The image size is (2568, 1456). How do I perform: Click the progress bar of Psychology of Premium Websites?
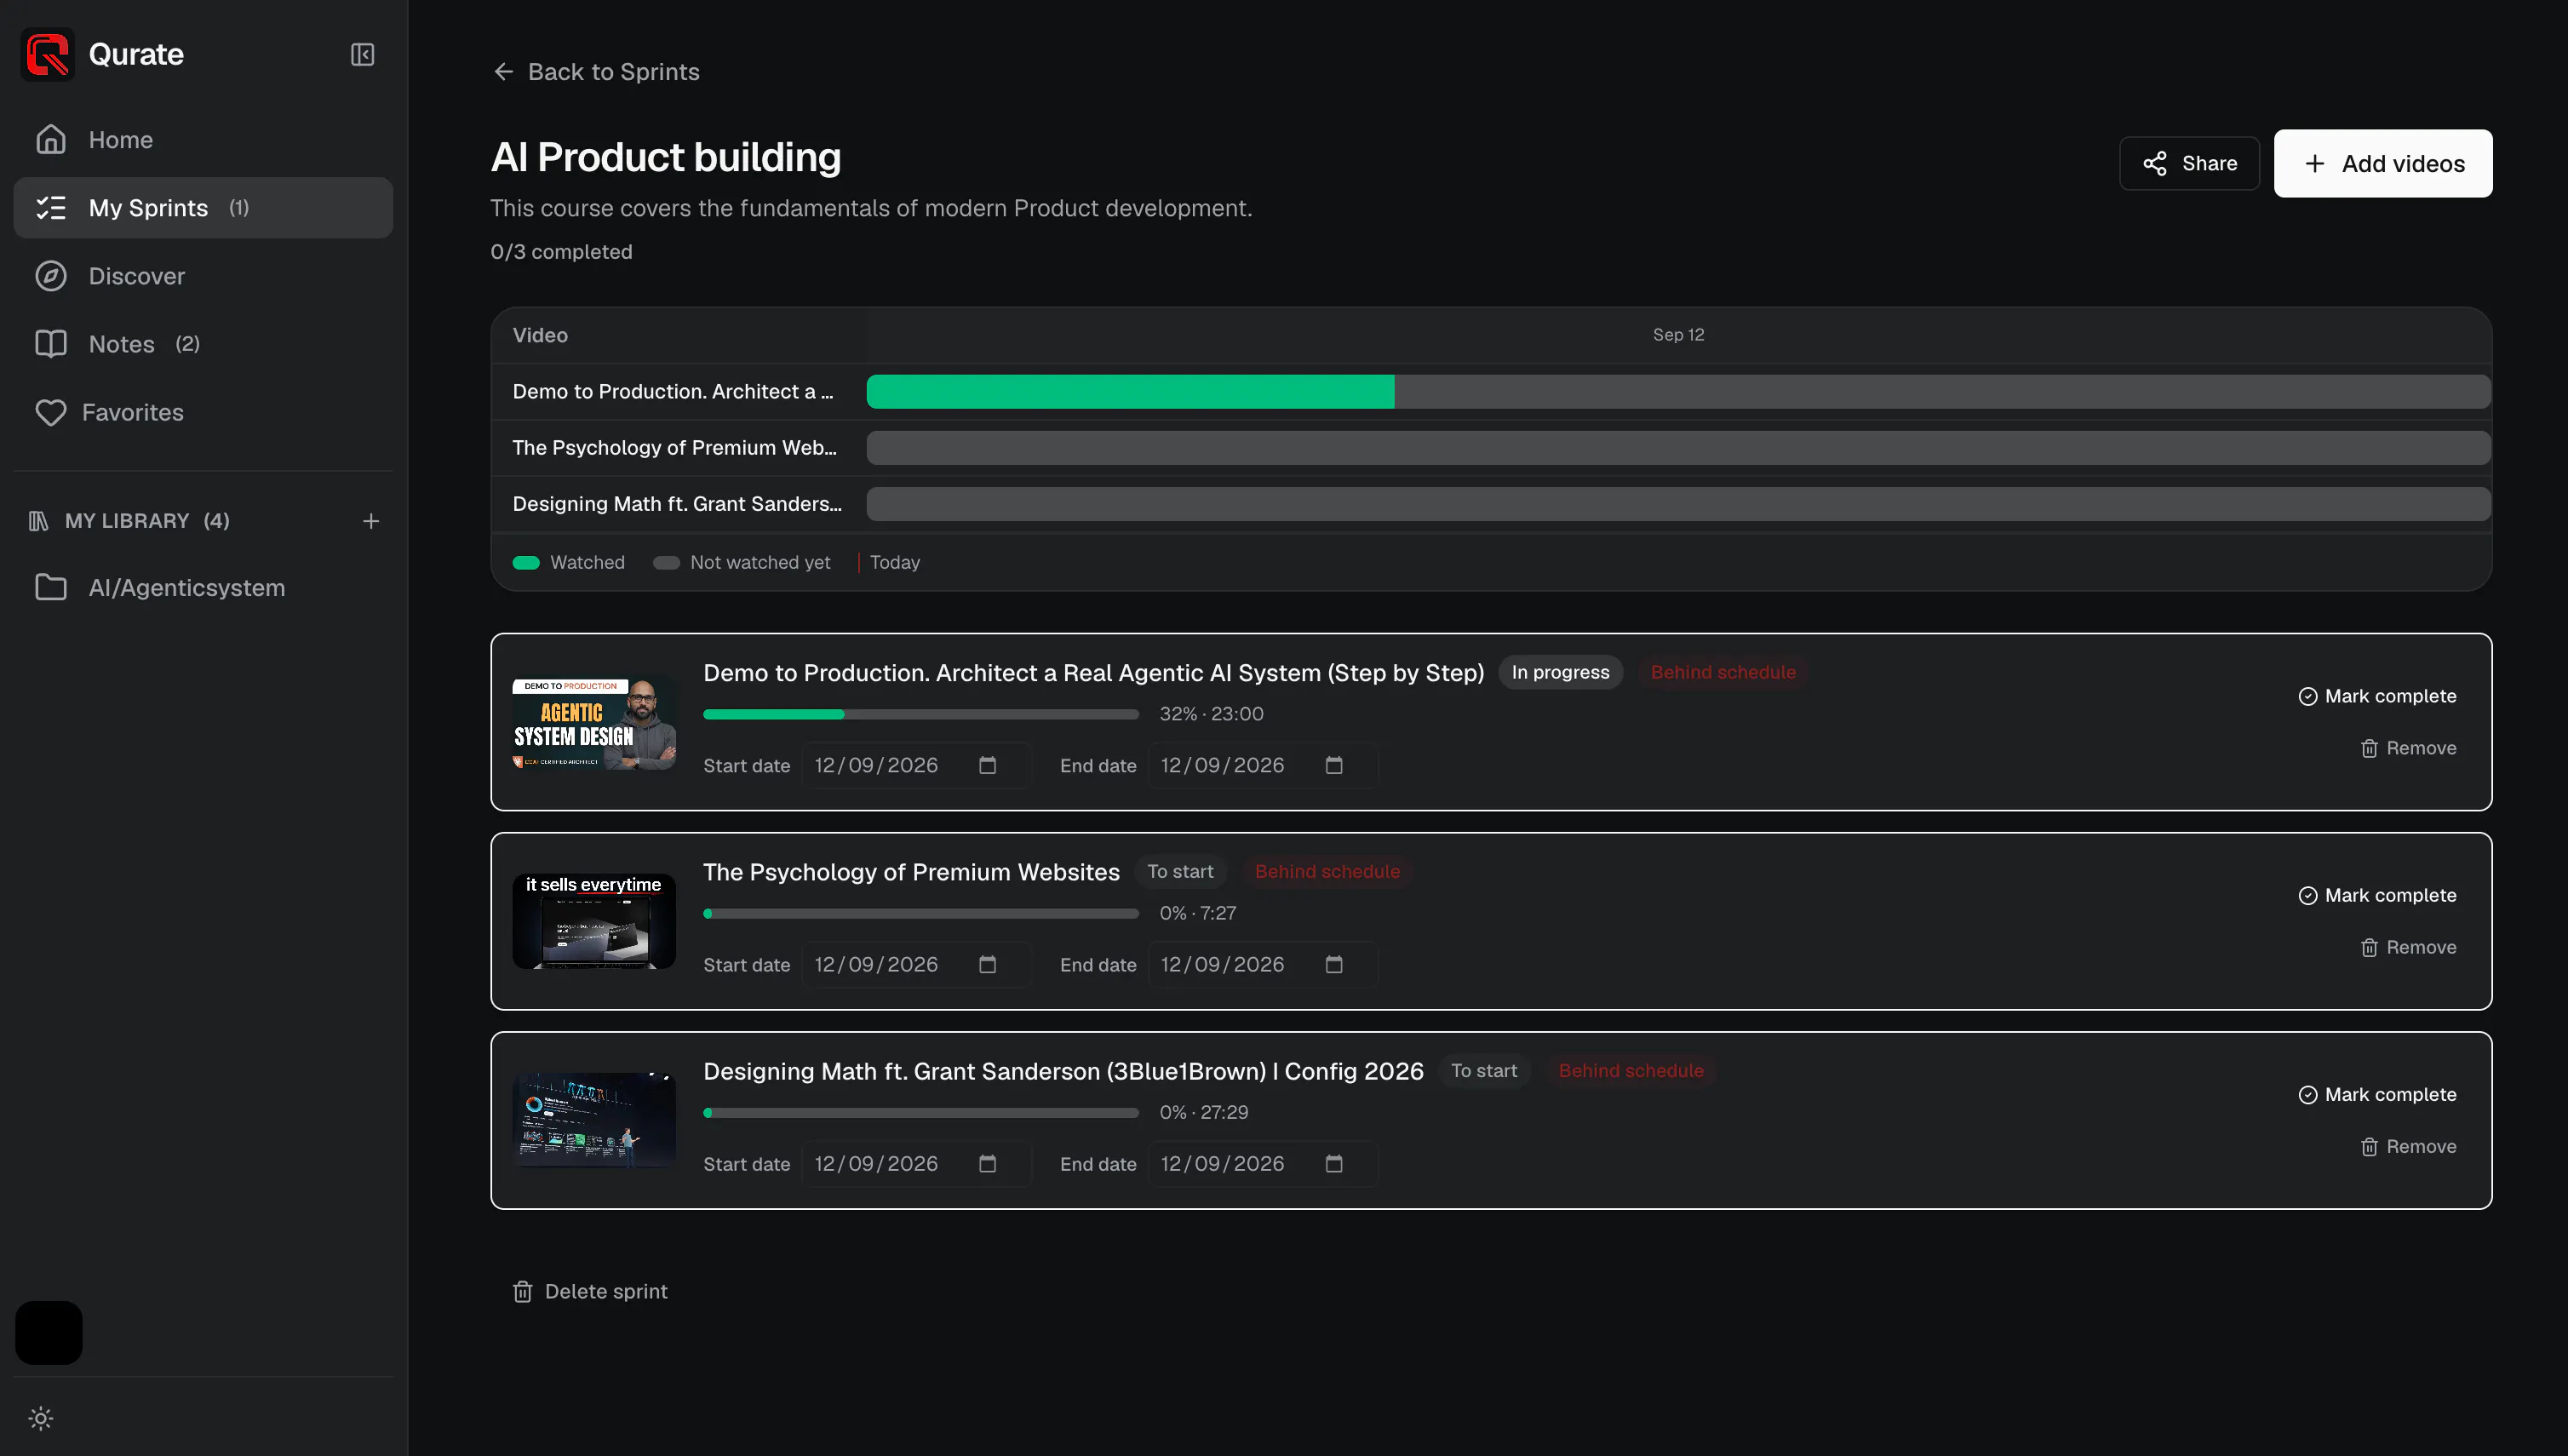(921, 913)
